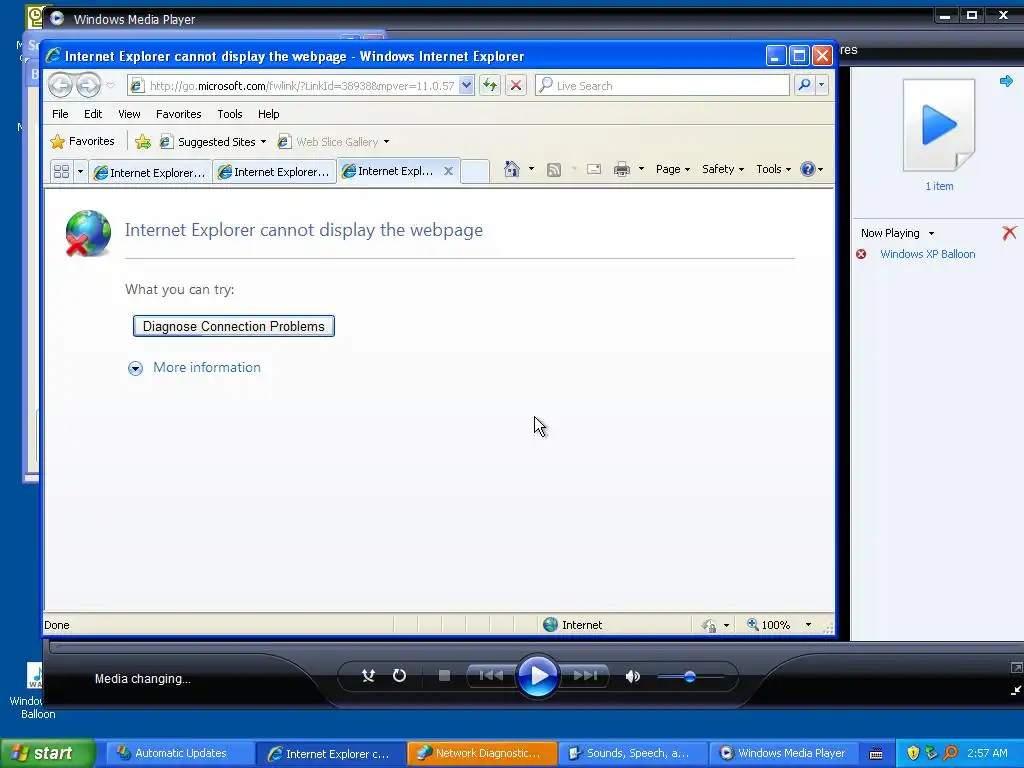1024x768 pixels.
Task: Open the Favorites menu
Action: tap(178, 114)
